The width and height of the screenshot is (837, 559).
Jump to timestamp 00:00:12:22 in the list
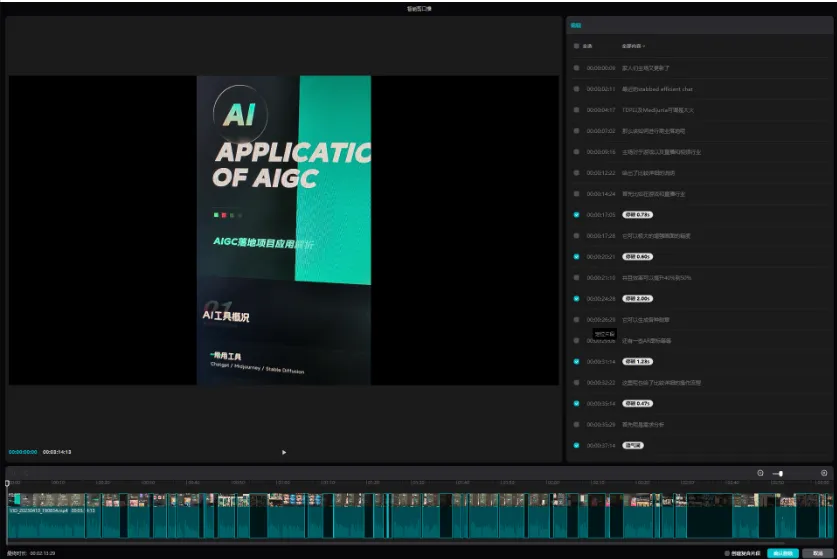point(601,173)
